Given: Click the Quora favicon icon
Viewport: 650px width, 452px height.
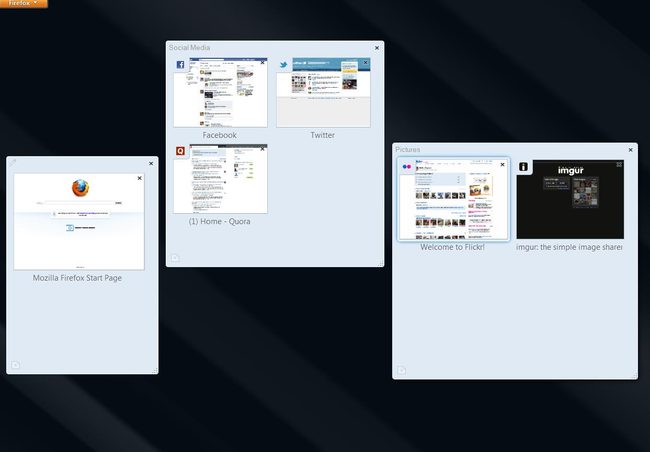Looking at the screenshot, I should pyautogui.click(x=180, y=151).
